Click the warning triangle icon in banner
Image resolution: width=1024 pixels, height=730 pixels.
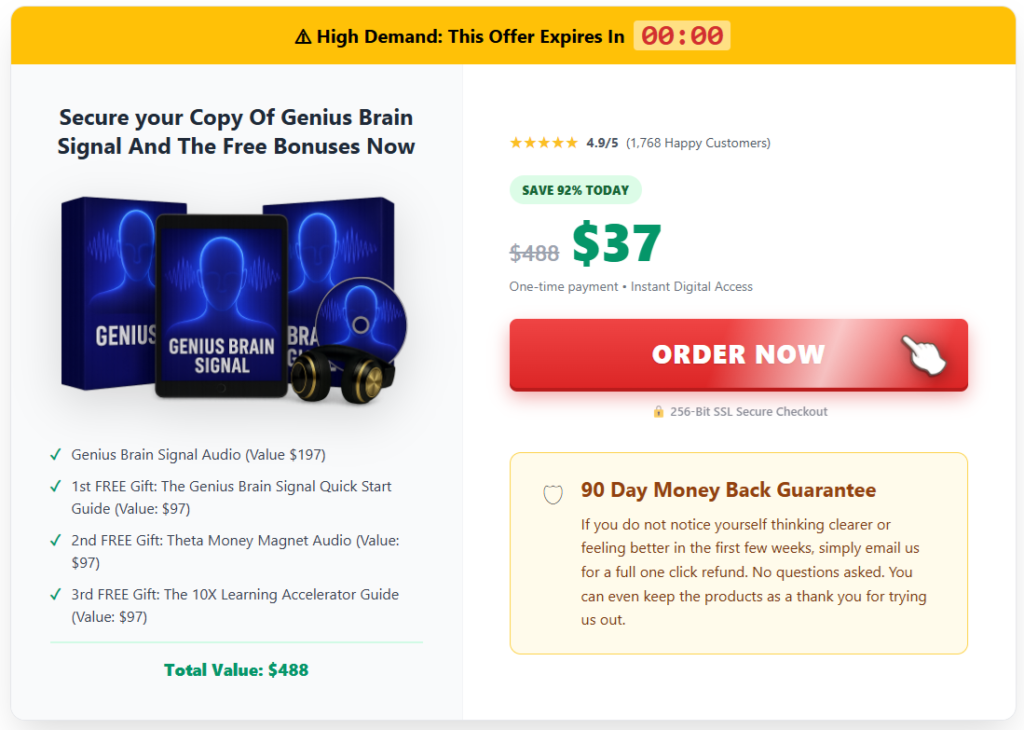click(x=304, y=37)
